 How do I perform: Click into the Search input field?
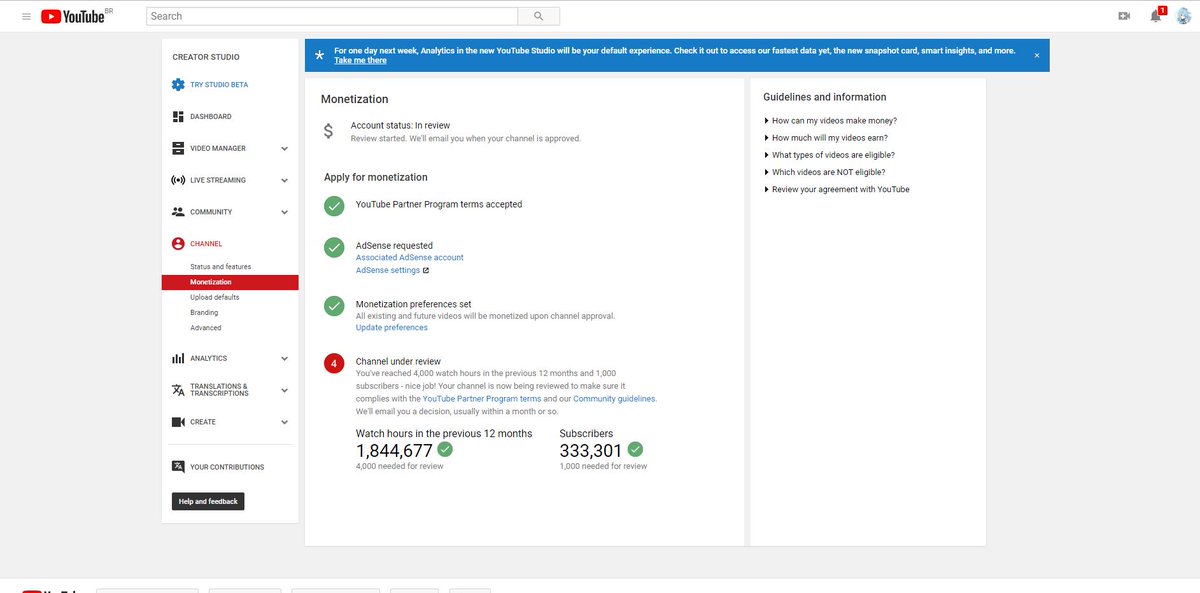click(332, 16)
